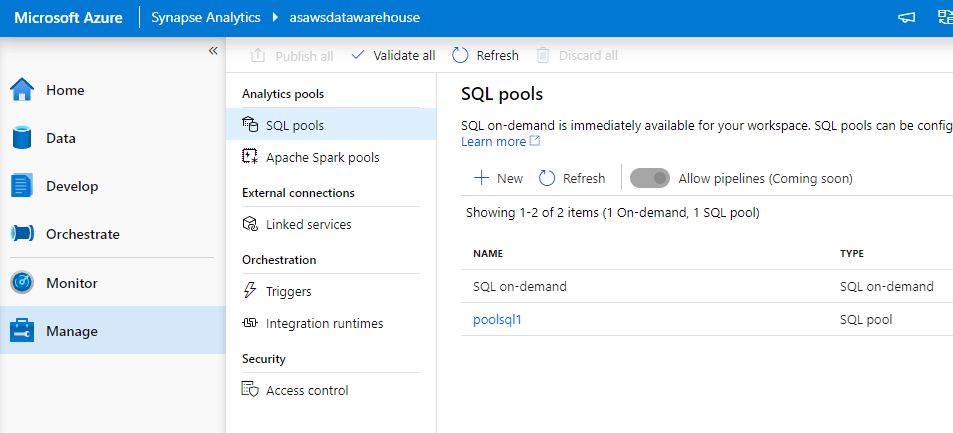The height and width of the screenshot is (433, 953).
Task: Select the Manage hub toolbox icon
Action: (22, 330)
